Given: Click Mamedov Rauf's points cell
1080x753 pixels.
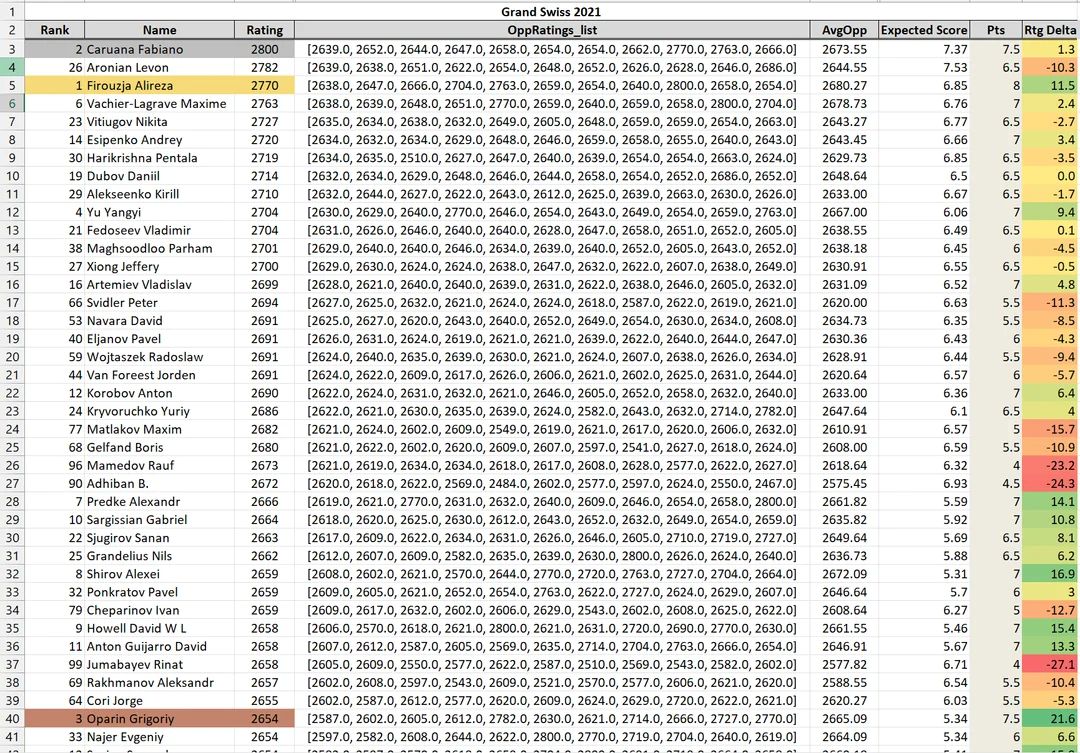Looking at the screenshot, I should point(996,466).
